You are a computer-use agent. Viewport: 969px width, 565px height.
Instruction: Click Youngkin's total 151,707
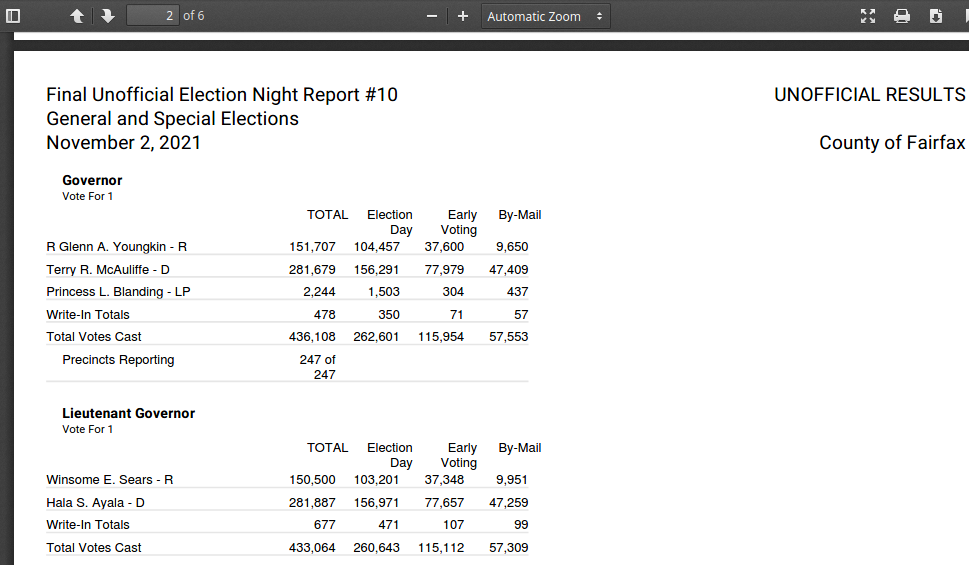(x=312, y=247)
